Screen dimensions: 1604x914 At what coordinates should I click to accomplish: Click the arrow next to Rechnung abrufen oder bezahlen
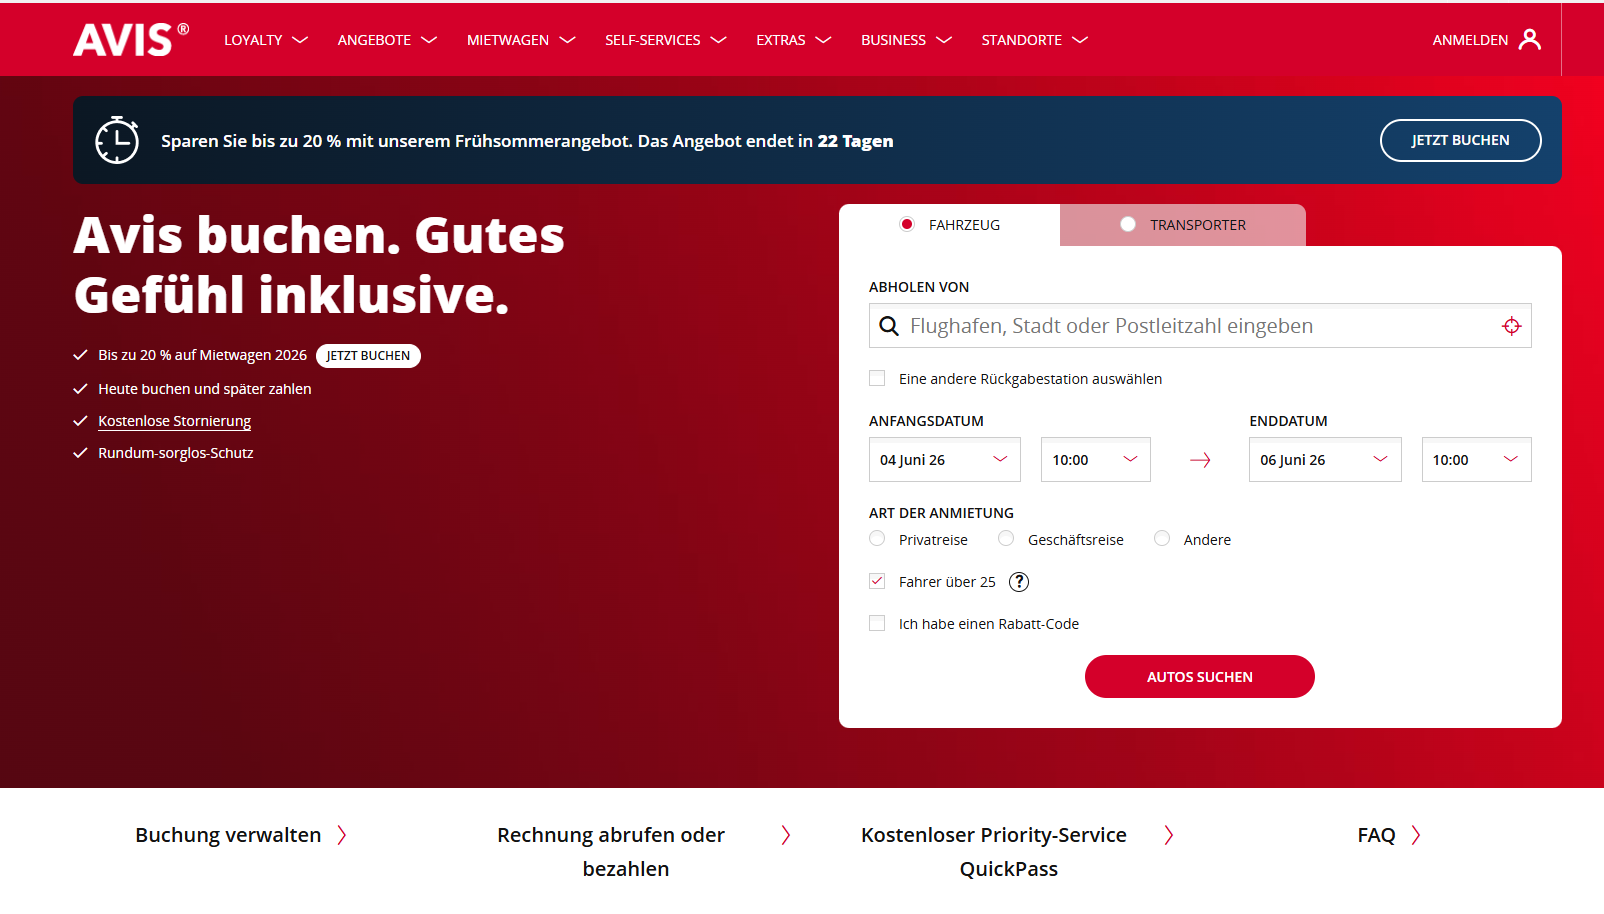pyautogui.click(x=786, y=835)
